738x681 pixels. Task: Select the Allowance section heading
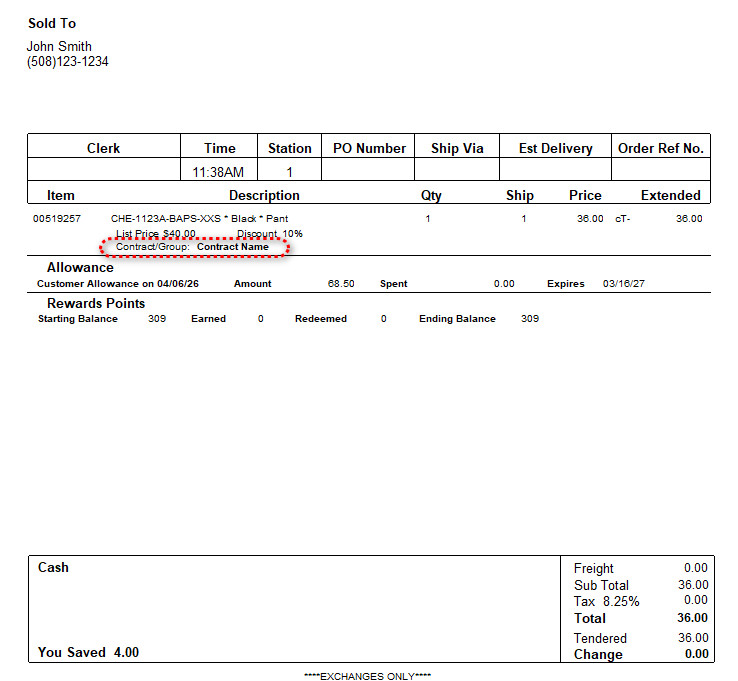(80, 268)
